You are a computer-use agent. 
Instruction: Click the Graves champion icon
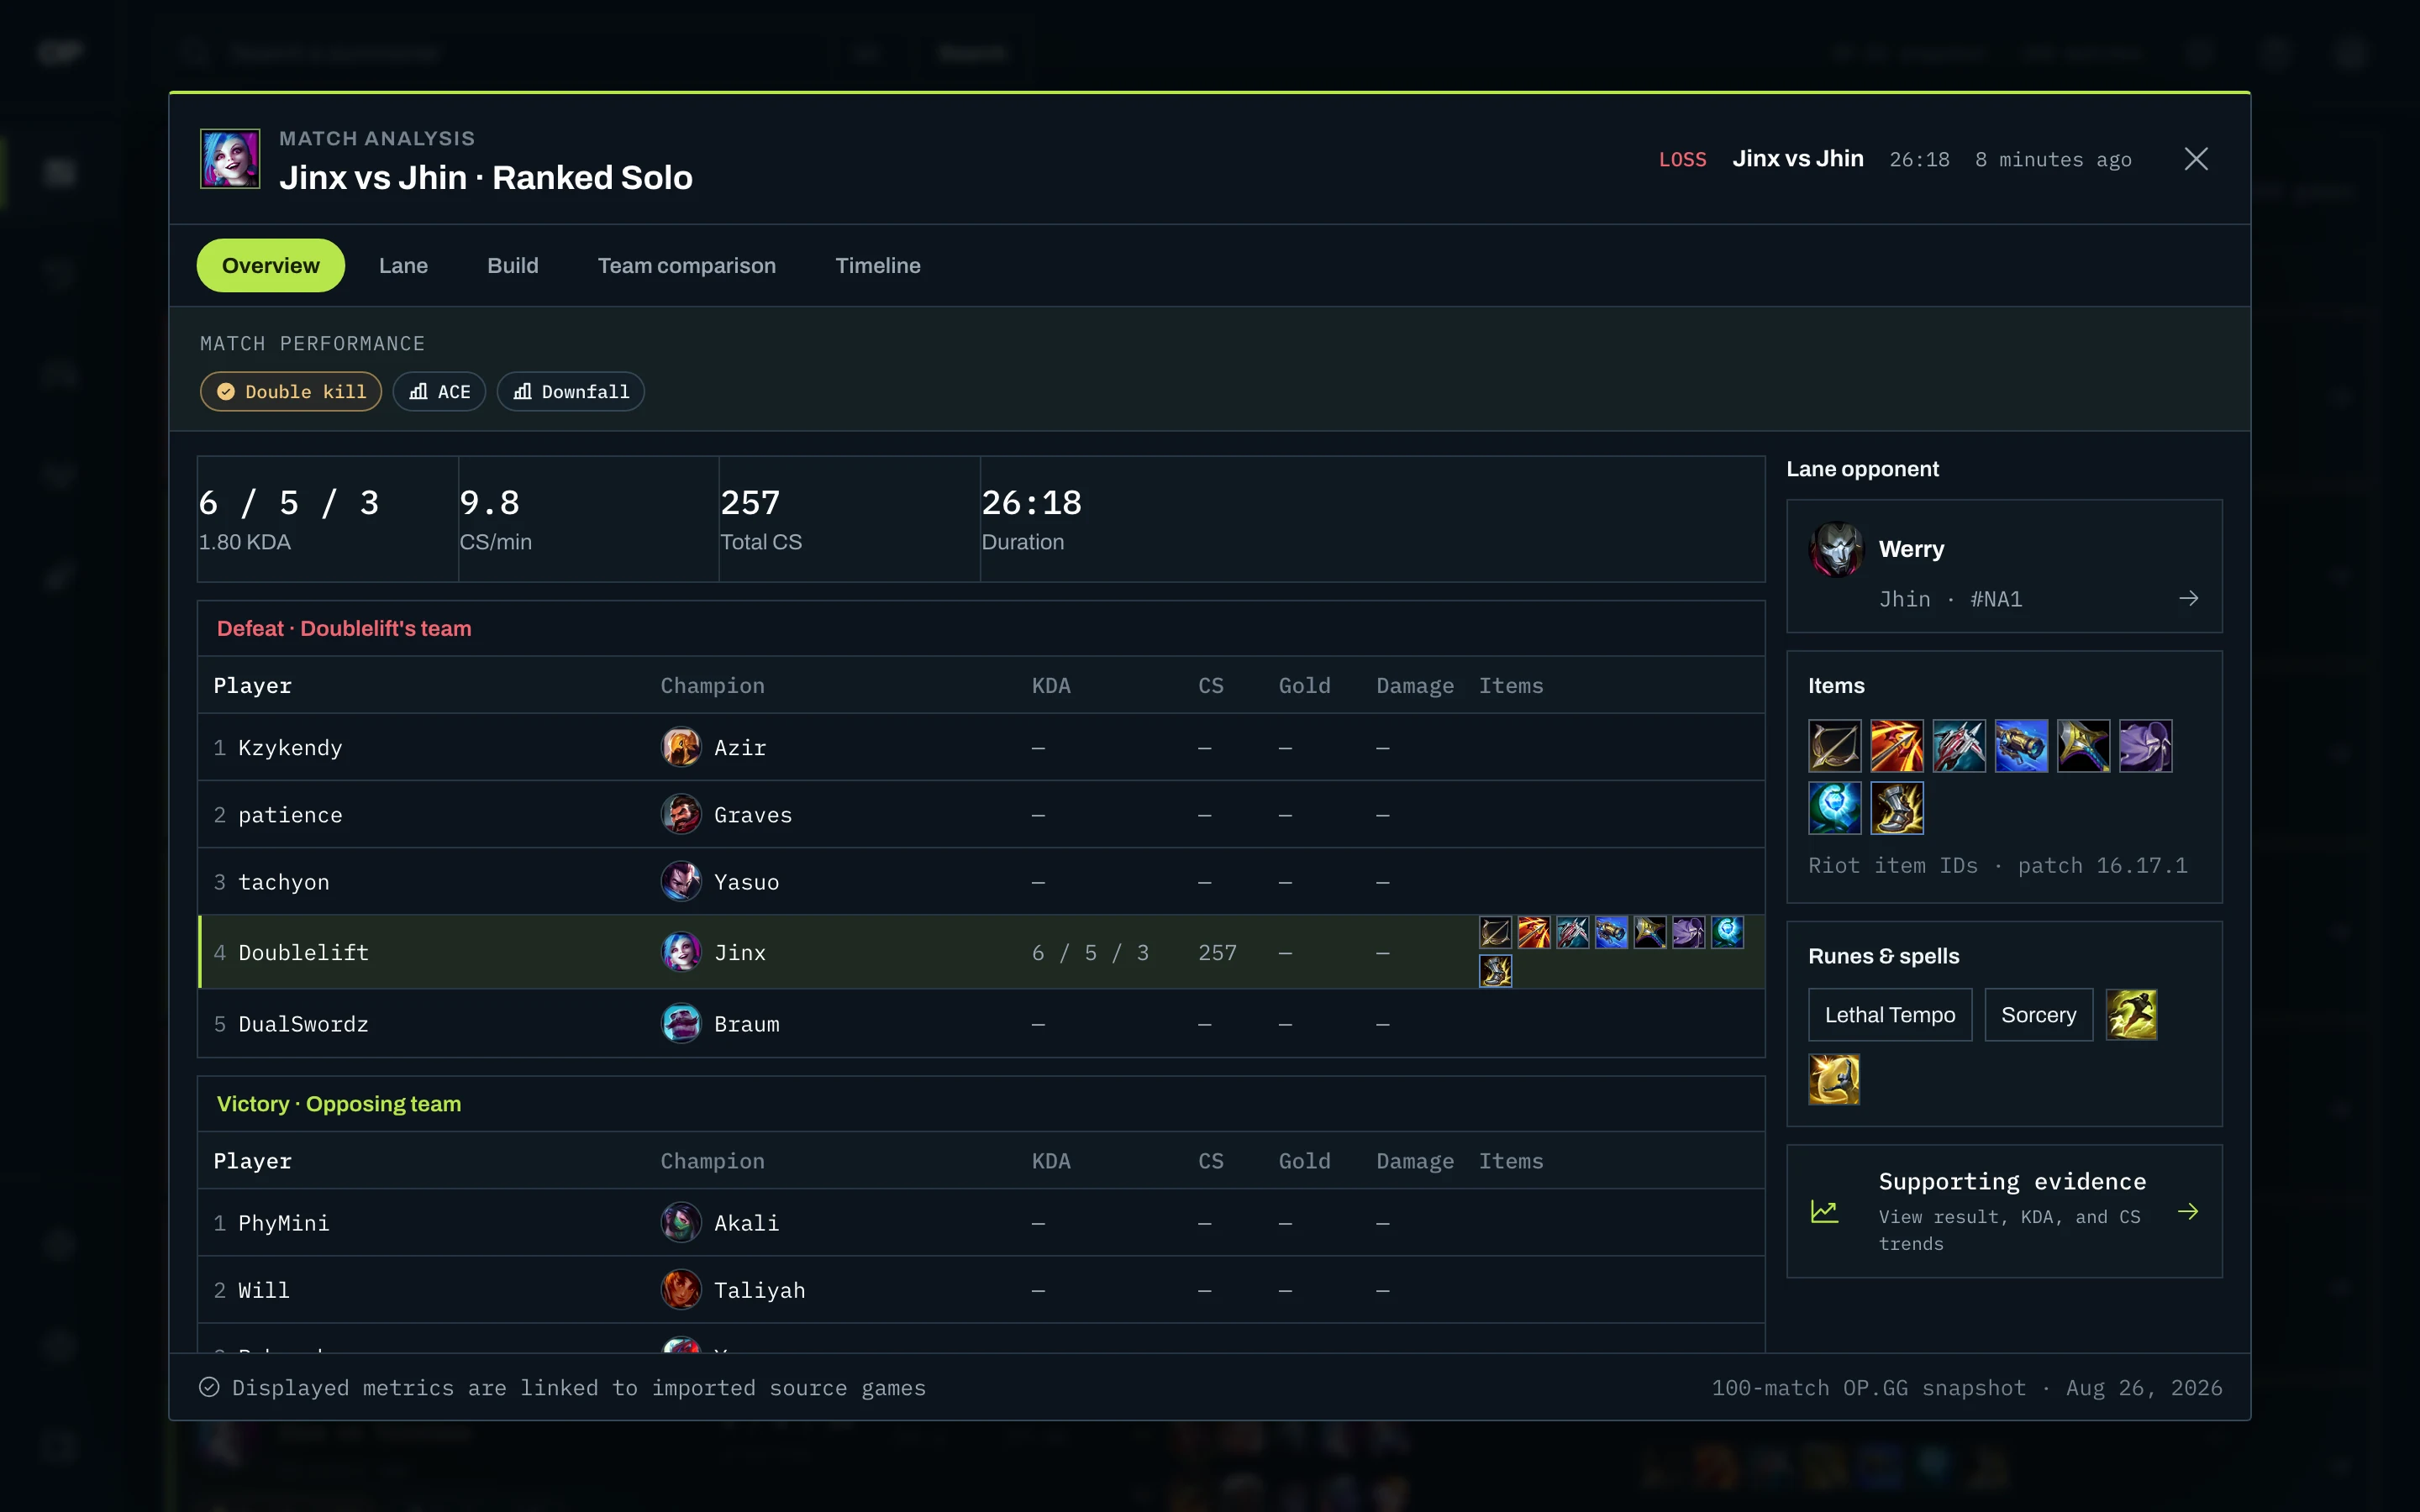point(681,814)
